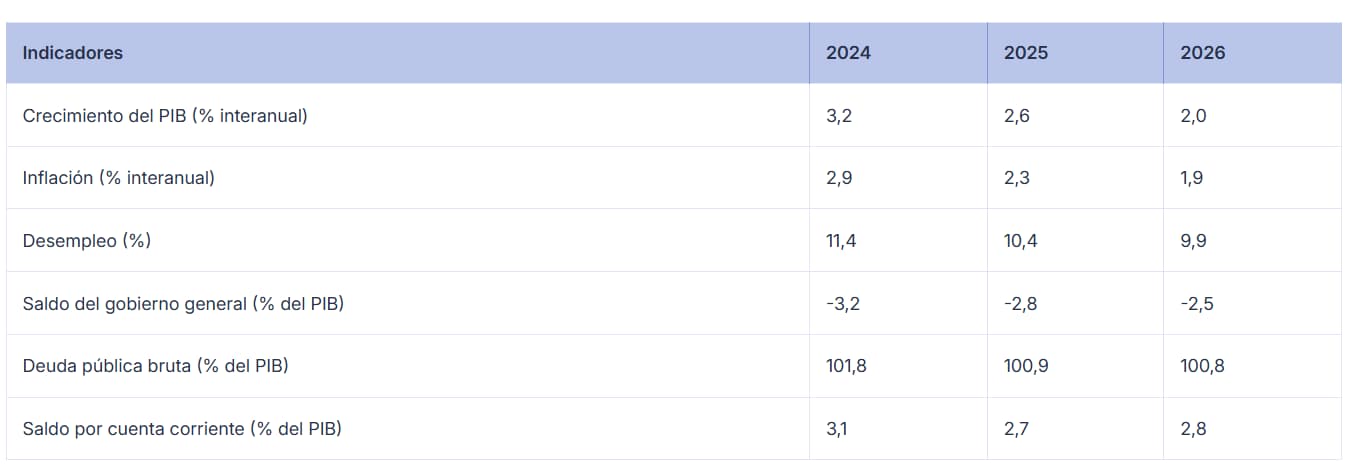
Task: Select the 2026 public debt value 100,8
Action: point(1203,366)
